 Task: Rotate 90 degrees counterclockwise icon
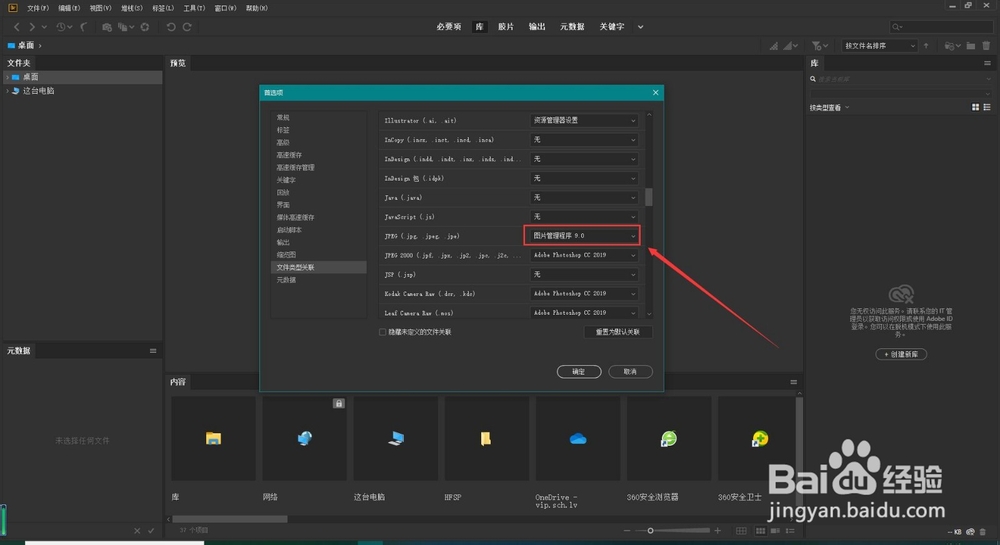pyautogui.click(x=171, y=27)
